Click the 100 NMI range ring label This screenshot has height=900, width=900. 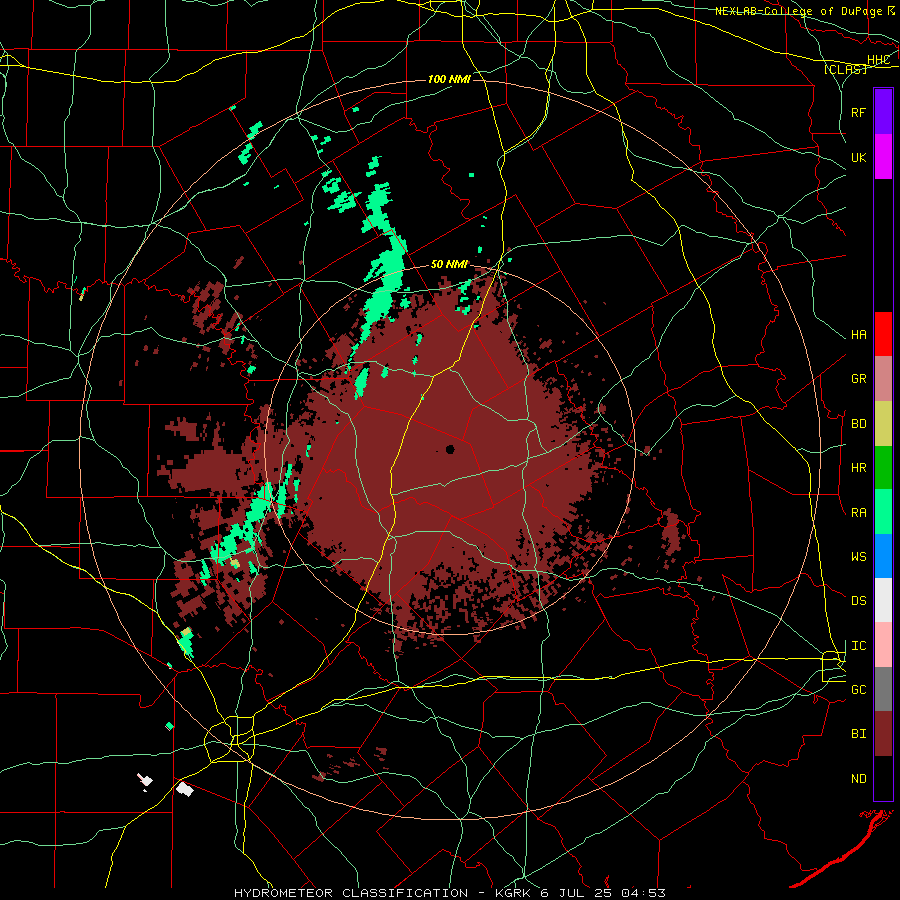click(x=449, y=79)
